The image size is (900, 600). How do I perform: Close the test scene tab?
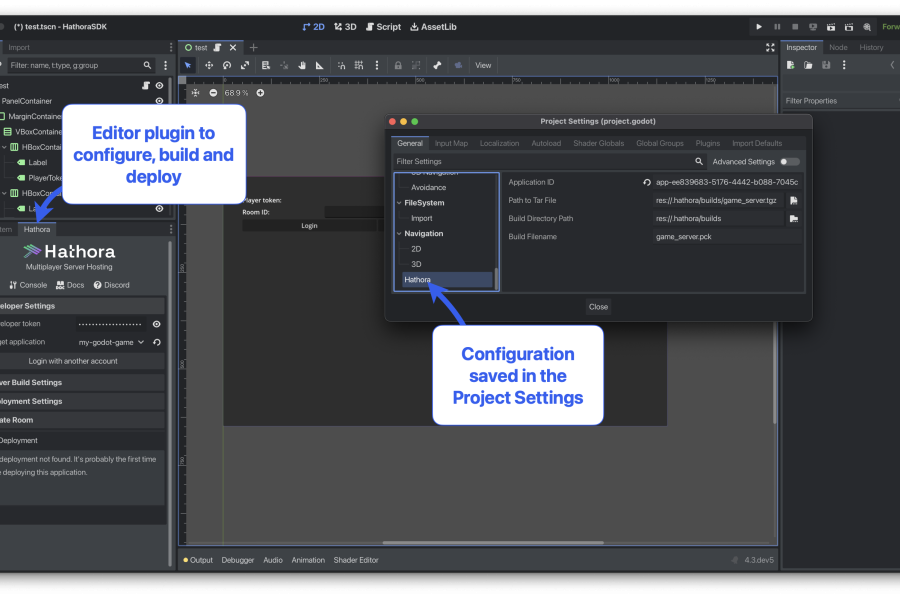tap(233, 48)
